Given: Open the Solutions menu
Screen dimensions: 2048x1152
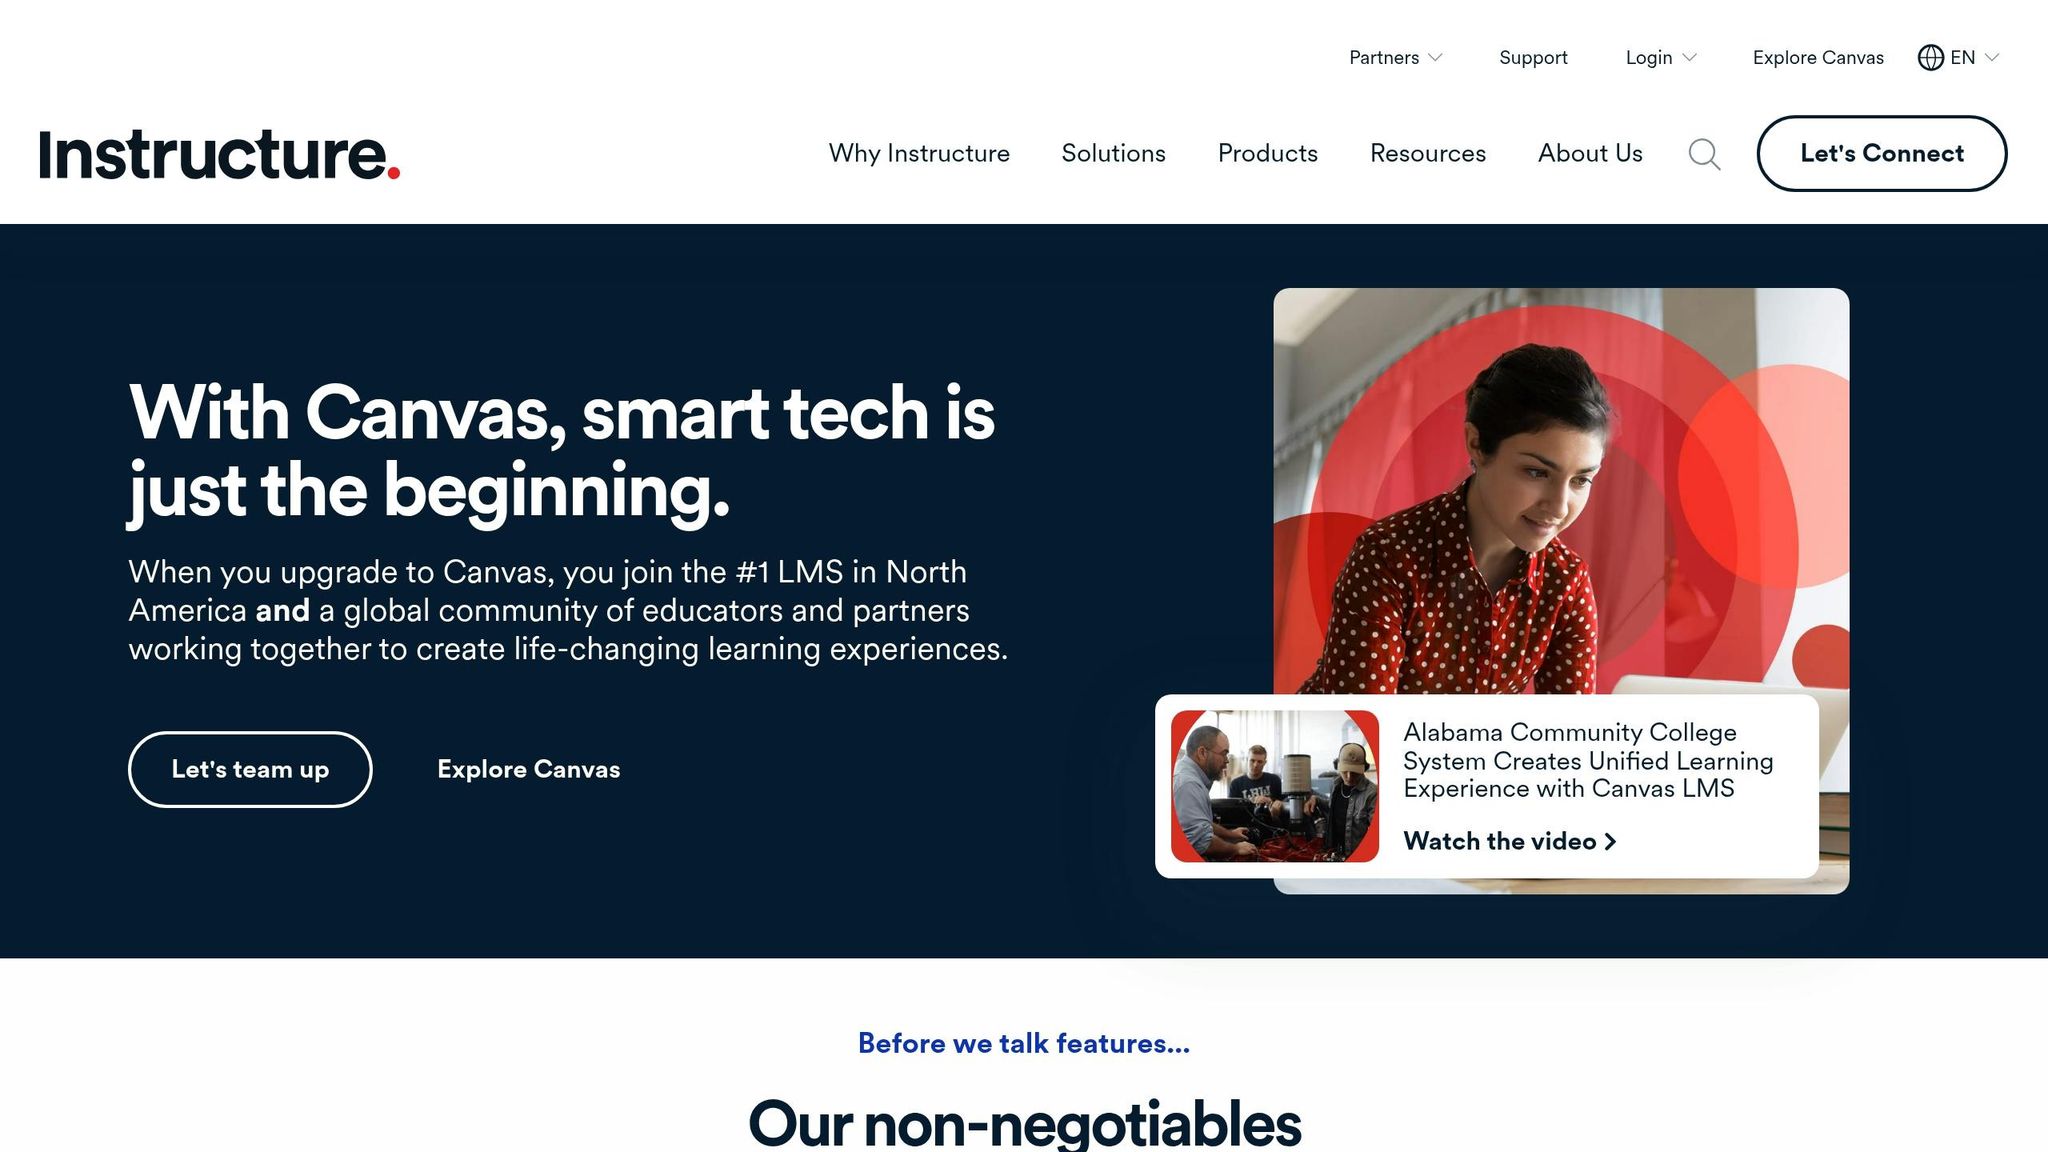Looking at the screenshot, I should tap(1113, 153).
